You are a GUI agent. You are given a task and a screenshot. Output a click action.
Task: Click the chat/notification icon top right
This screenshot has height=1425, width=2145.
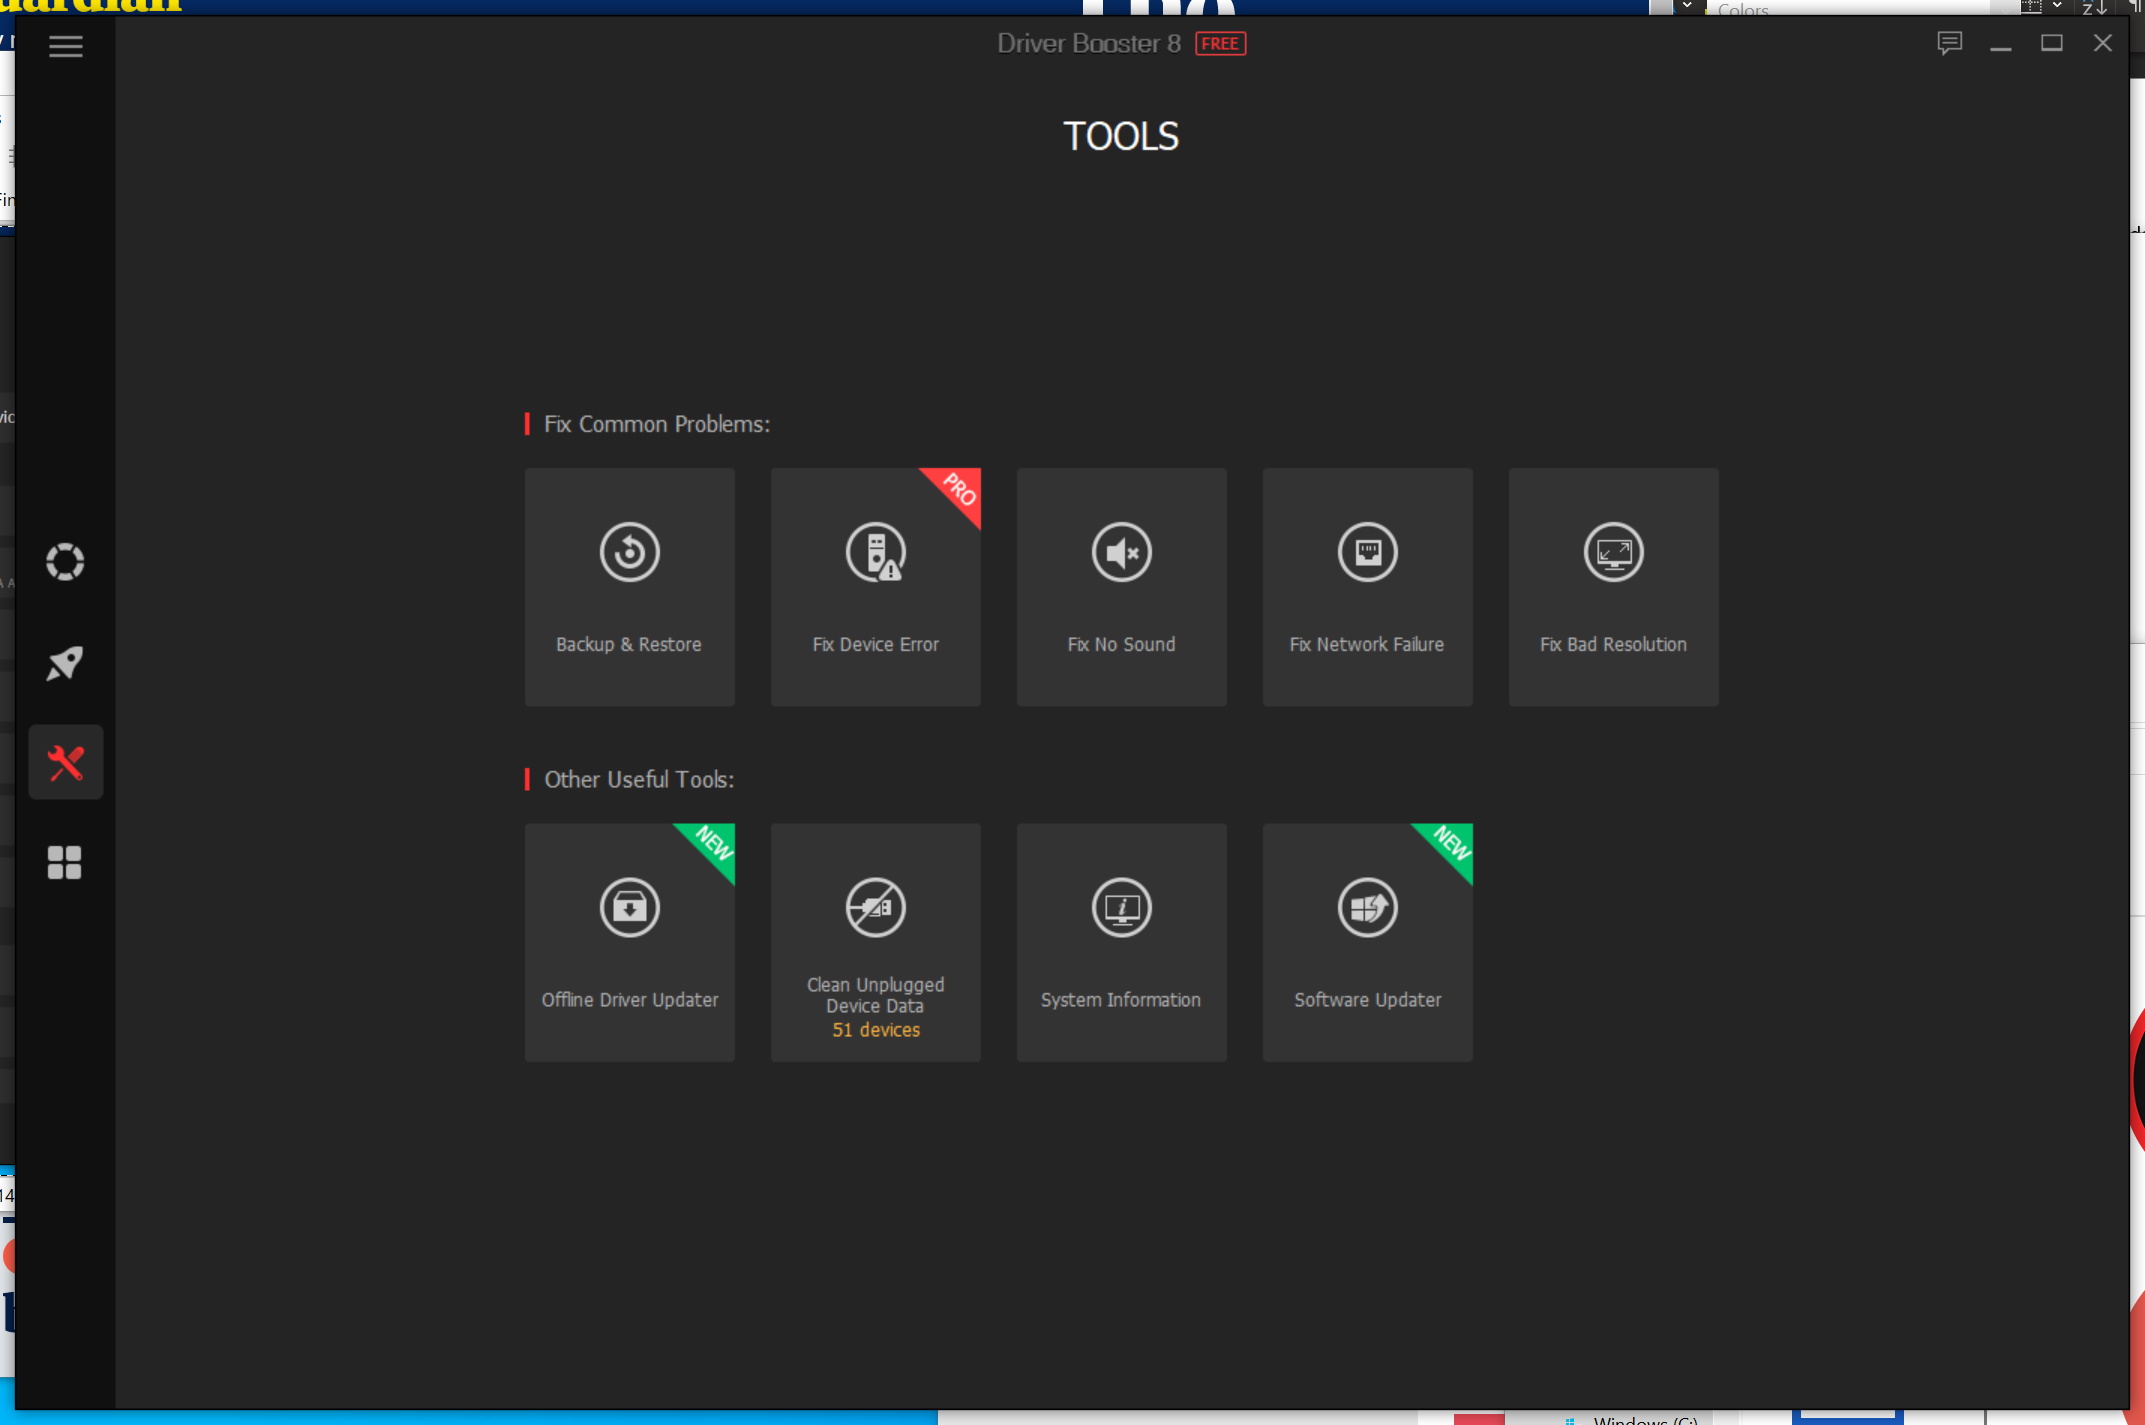click(1948, 43)
